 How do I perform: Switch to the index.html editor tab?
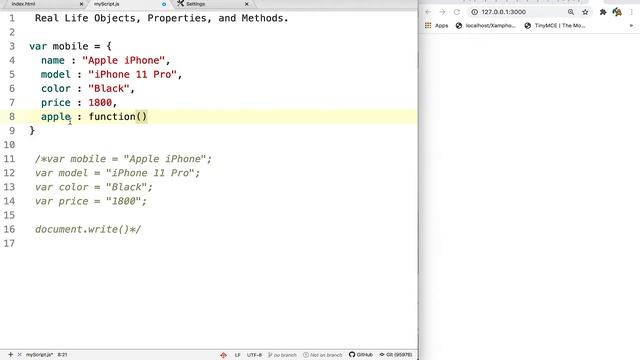click(23, 4)
